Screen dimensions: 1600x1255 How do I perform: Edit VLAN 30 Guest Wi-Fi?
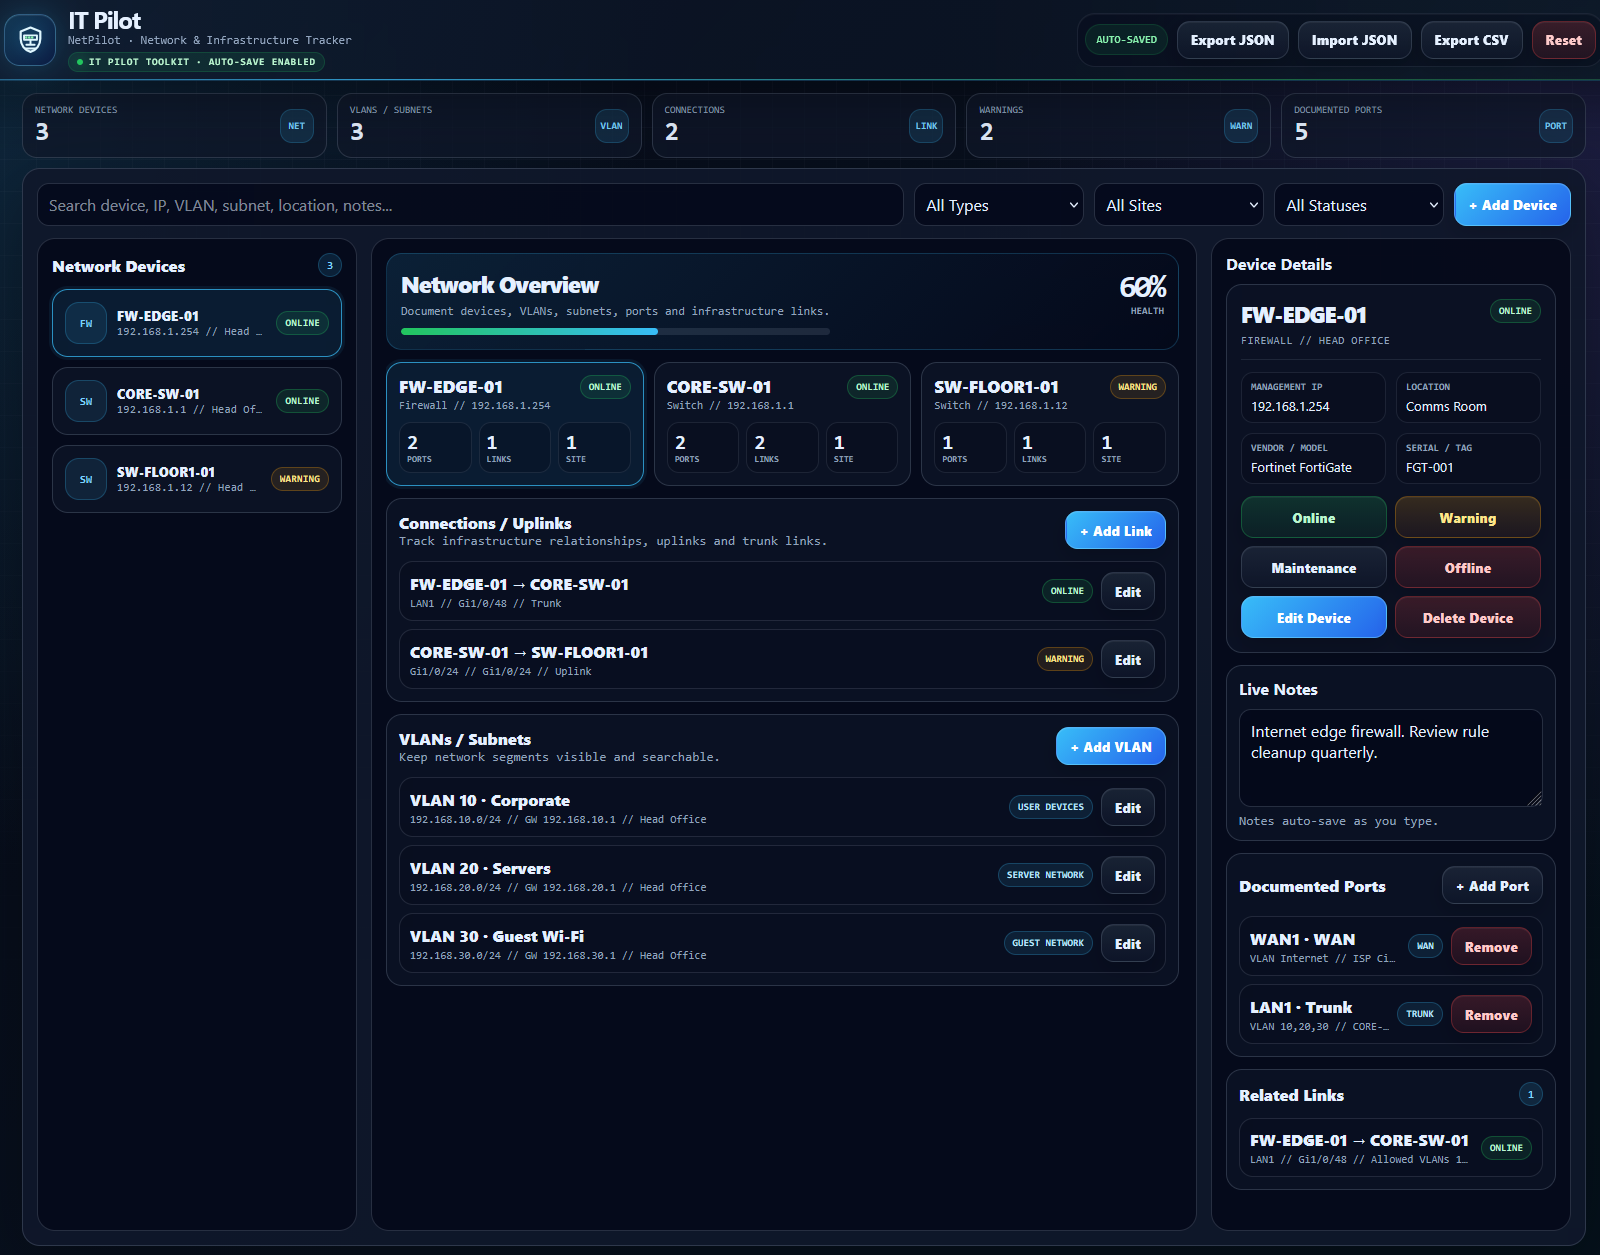[1128, 943]
